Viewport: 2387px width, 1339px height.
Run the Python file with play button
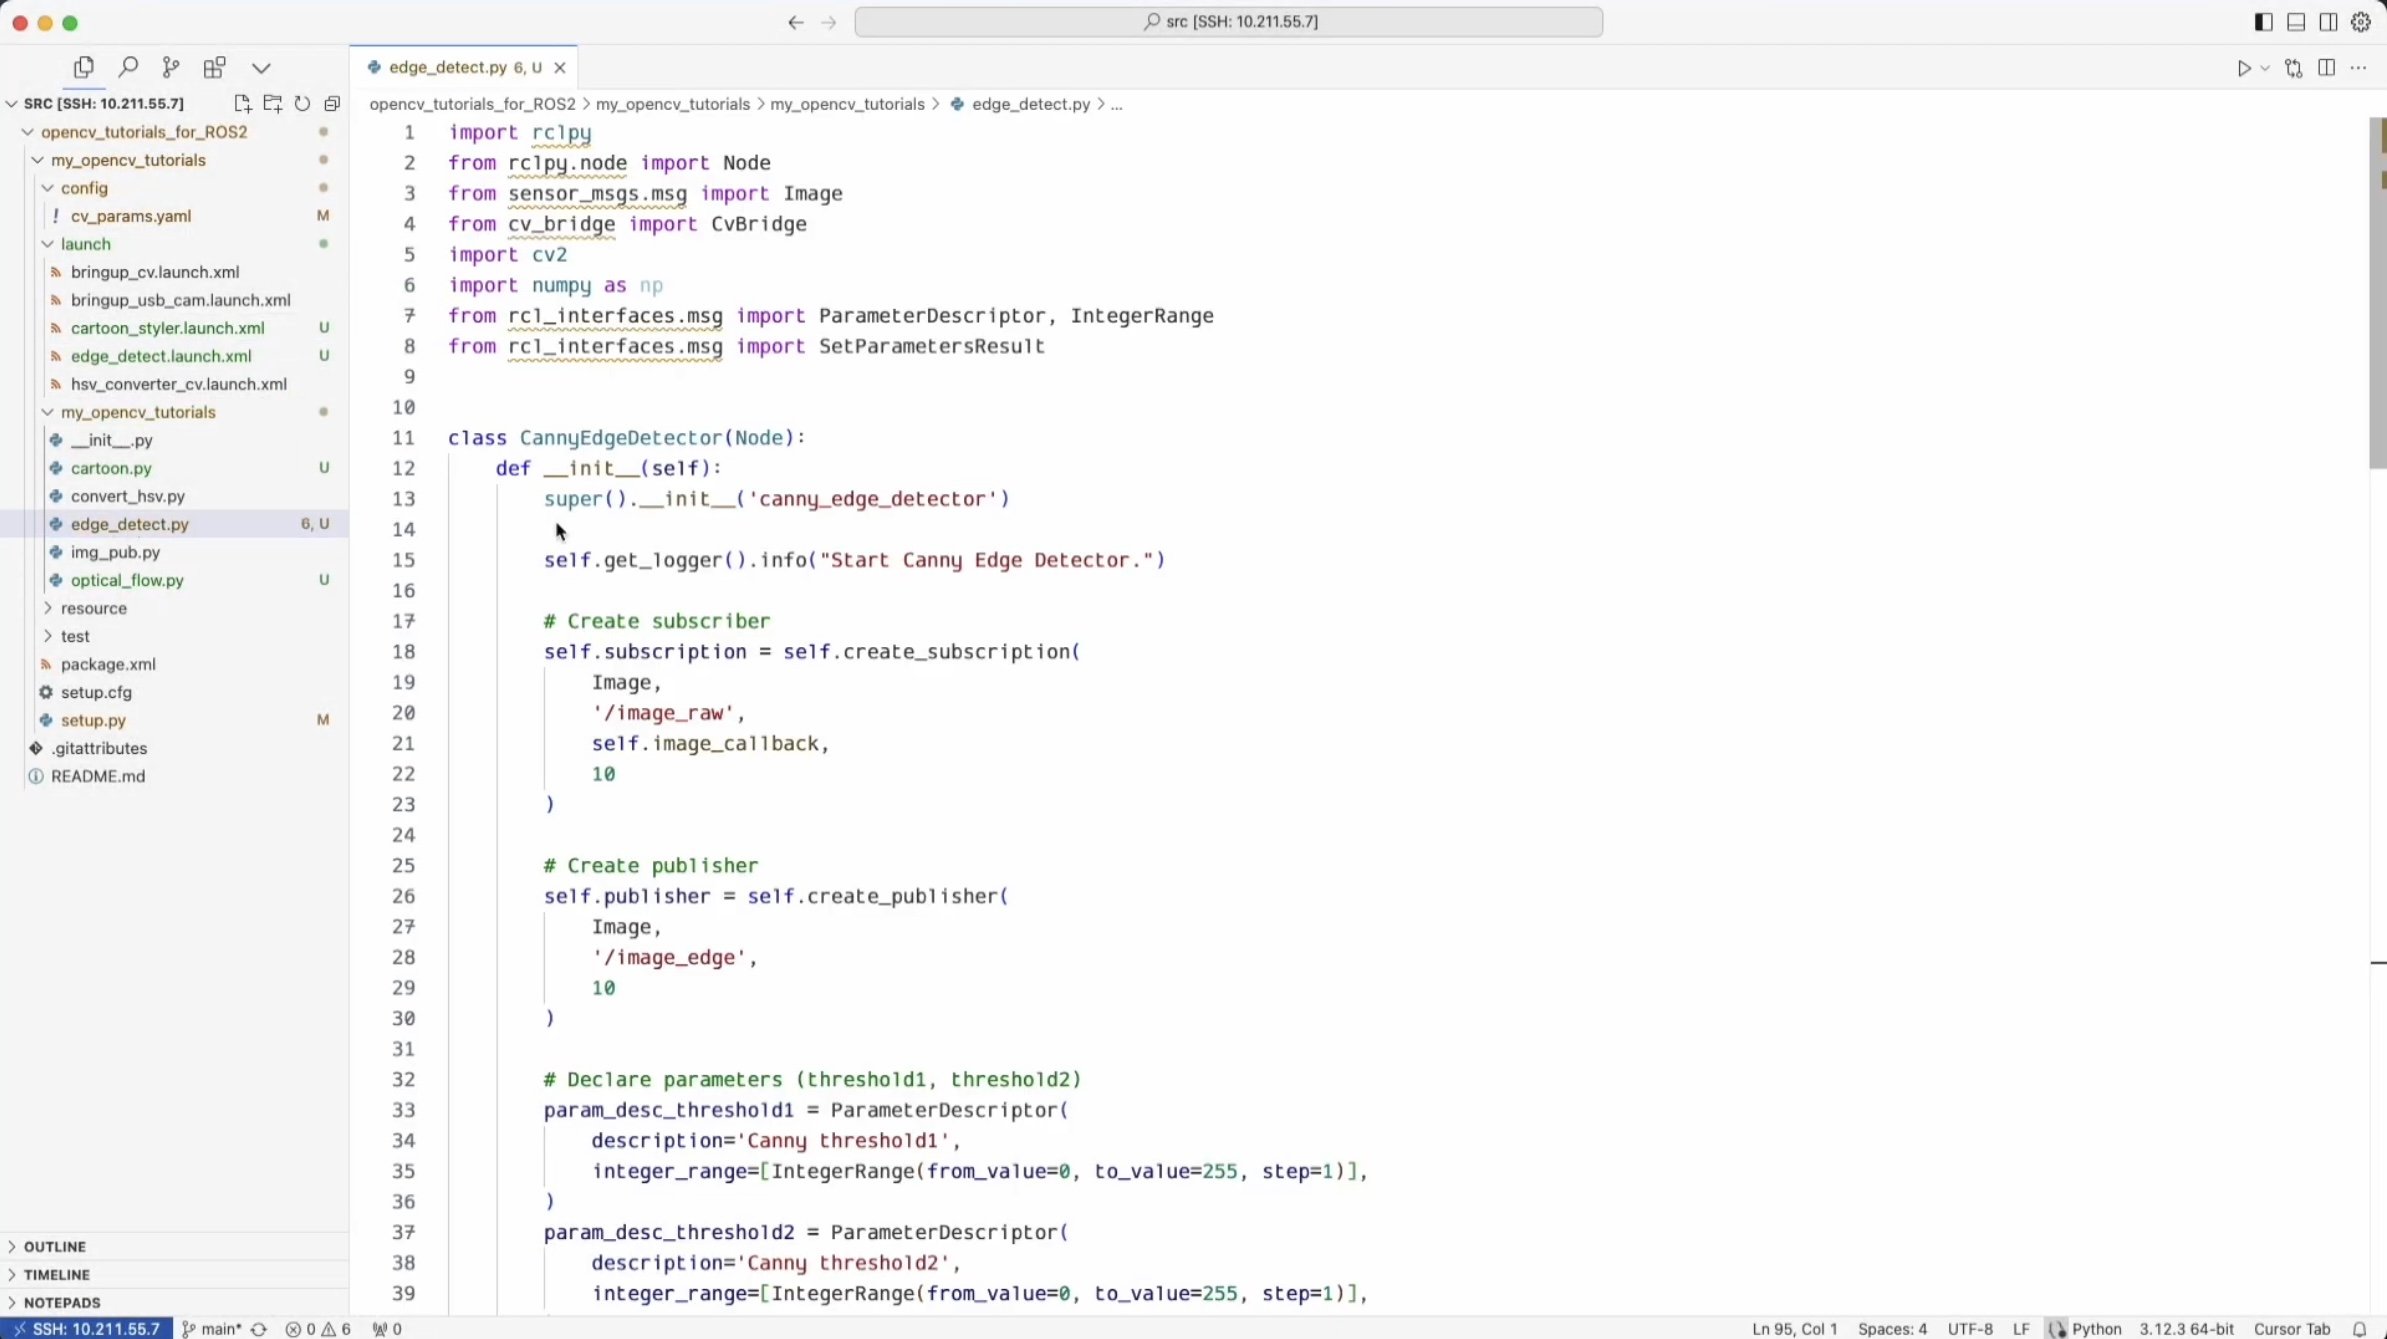pos(2244,68)
